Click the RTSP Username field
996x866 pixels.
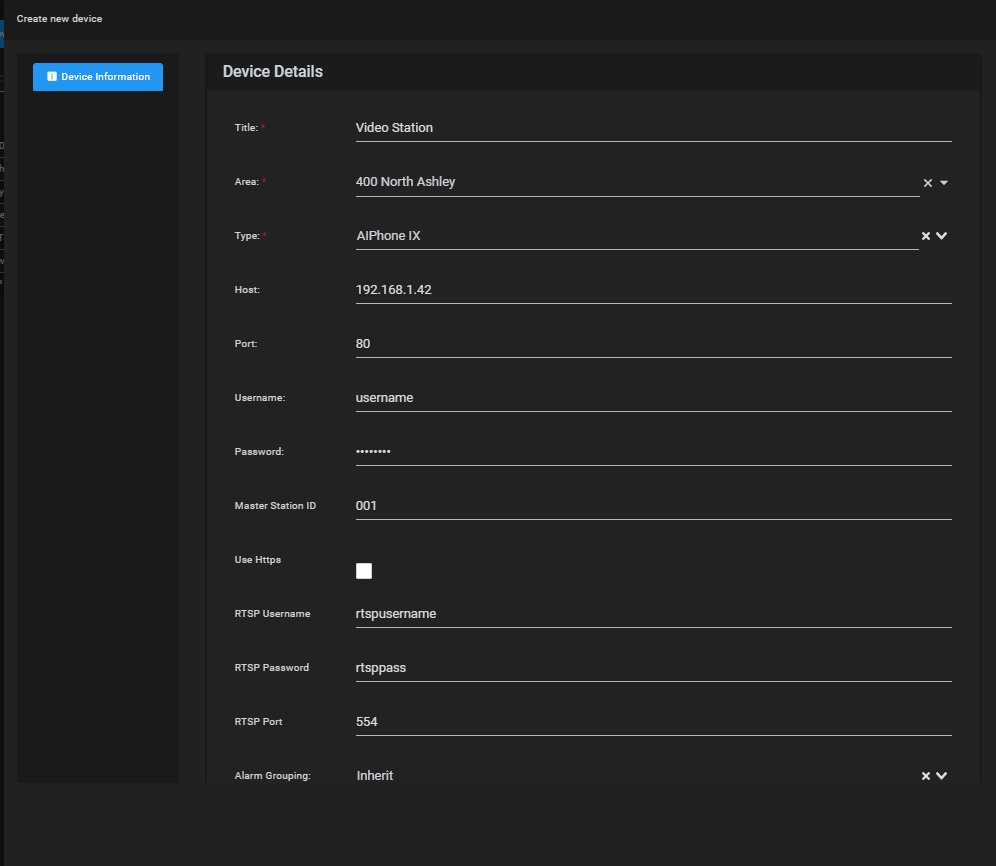click(x=654, y=614)
